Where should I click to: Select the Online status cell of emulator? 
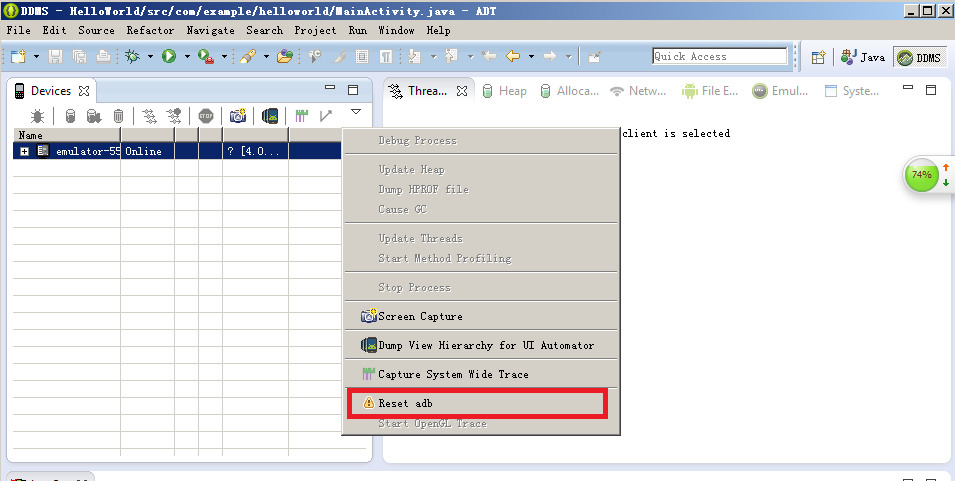147,151
